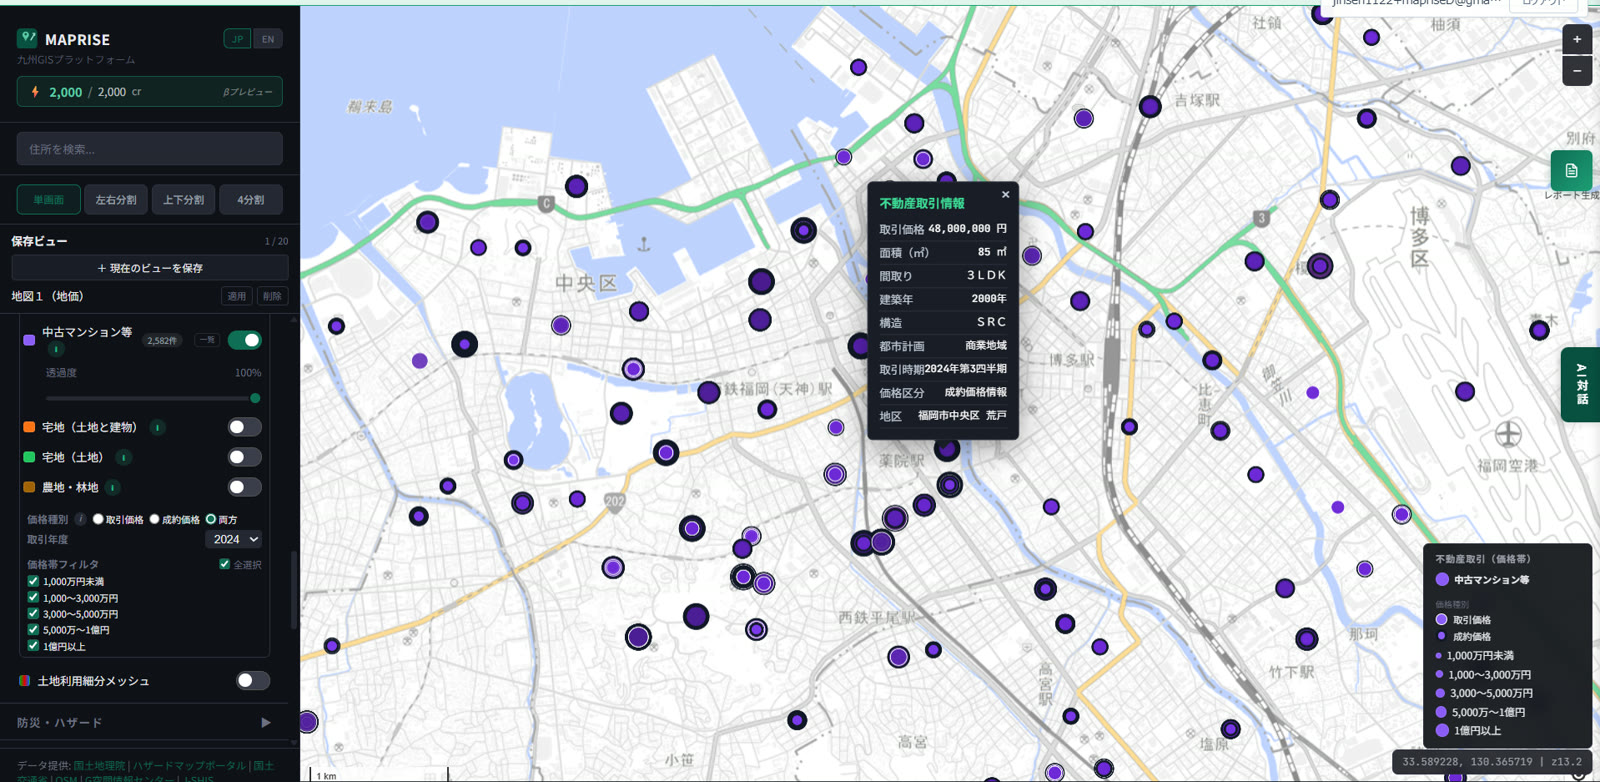Click the 一覧 button for 中古マンション等
Viewport: 1600px width, 782px height.
(207, 340)
